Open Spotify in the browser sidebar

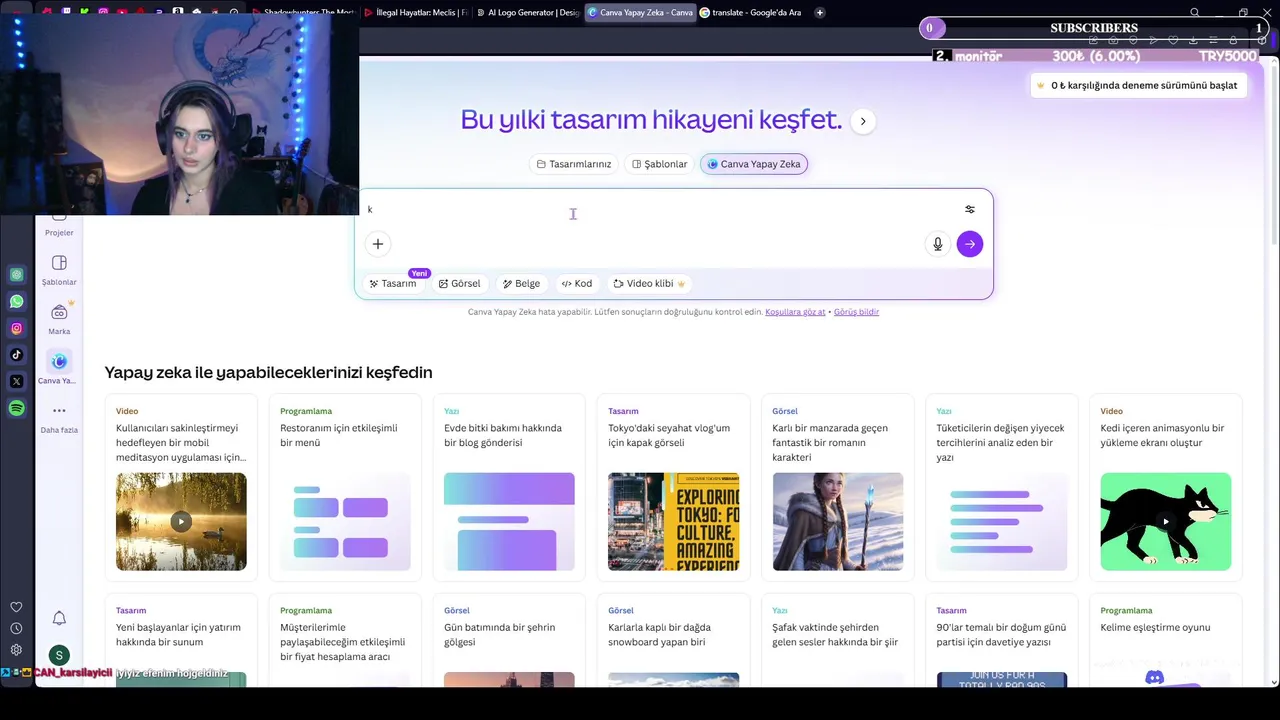[x=17, y=408]
